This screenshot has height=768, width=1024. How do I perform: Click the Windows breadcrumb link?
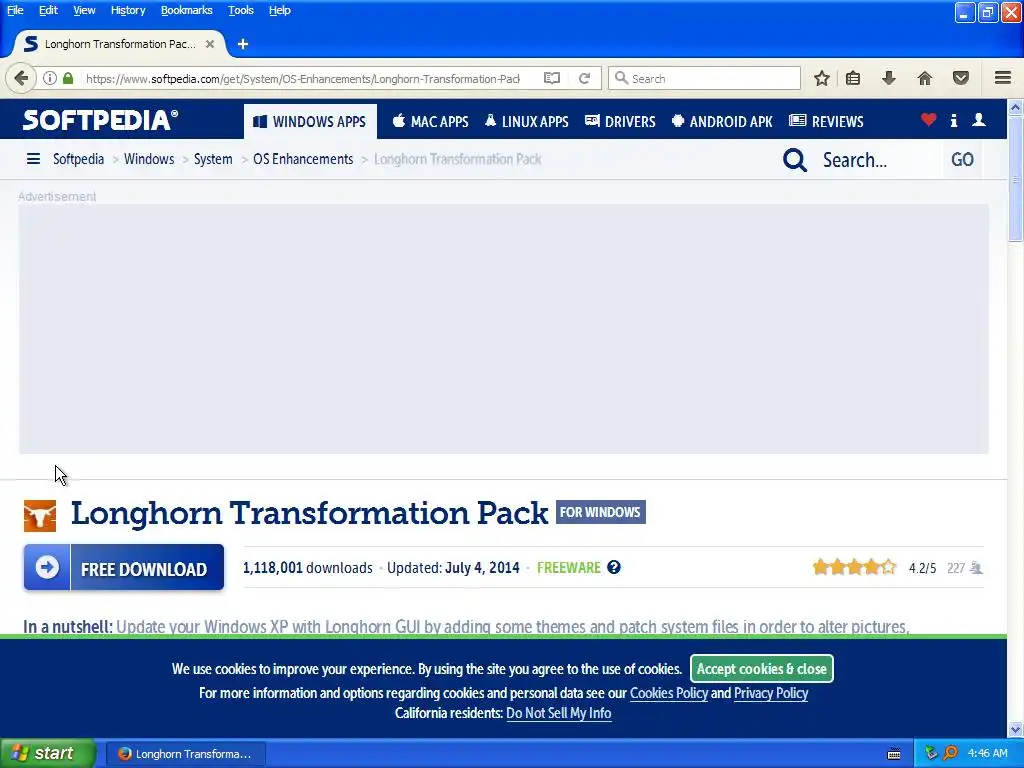tap(149, 159)
